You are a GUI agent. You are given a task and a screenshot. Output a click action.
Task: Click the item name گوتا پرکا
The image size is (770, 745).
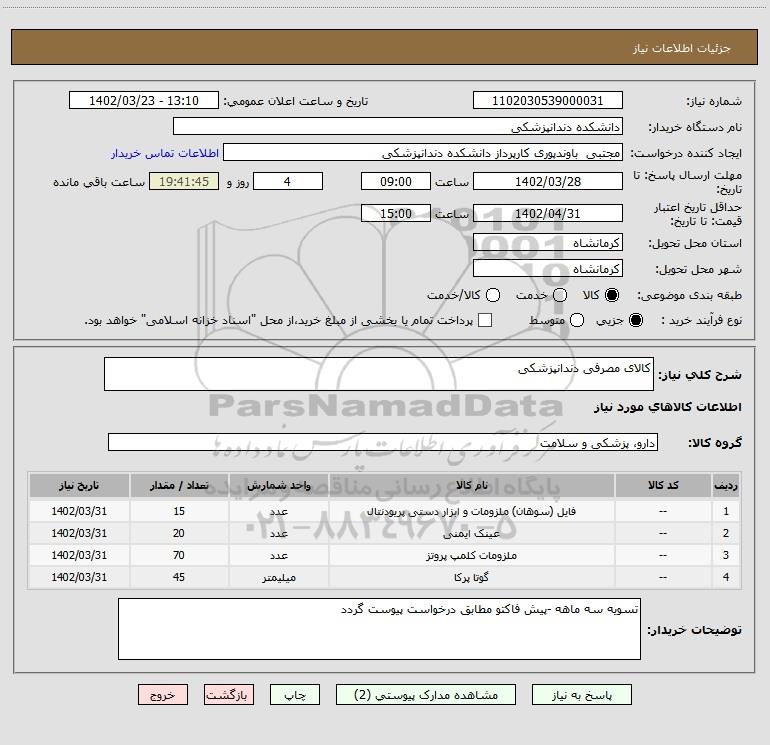[471, 578]
